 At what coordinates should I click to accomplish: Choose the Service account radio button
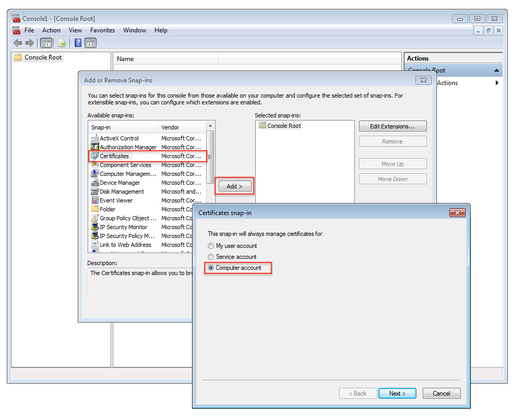pos(211,257)
